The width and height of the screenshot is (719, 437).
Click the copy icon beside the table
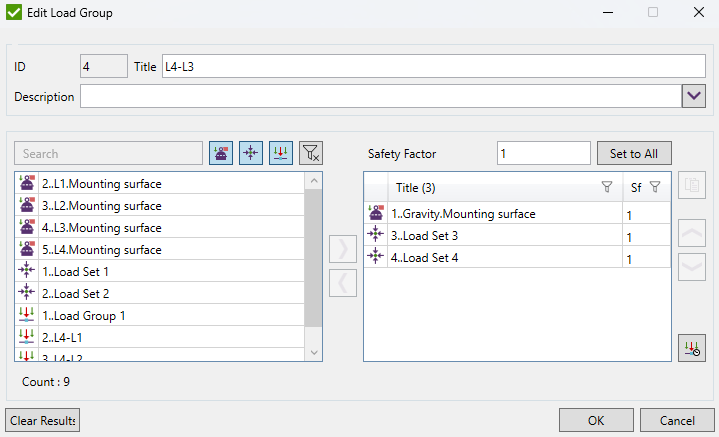(x=691, y=185)
